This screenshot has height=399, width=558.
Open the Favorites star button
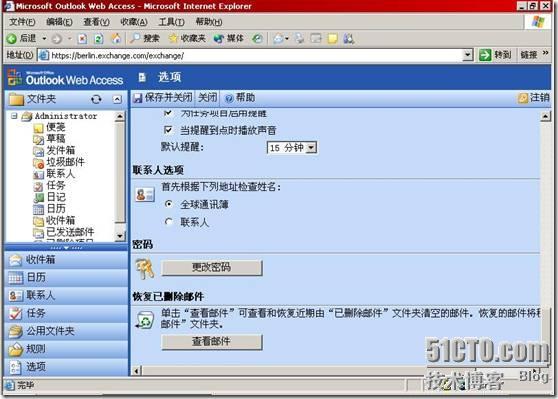click(187, 38)
